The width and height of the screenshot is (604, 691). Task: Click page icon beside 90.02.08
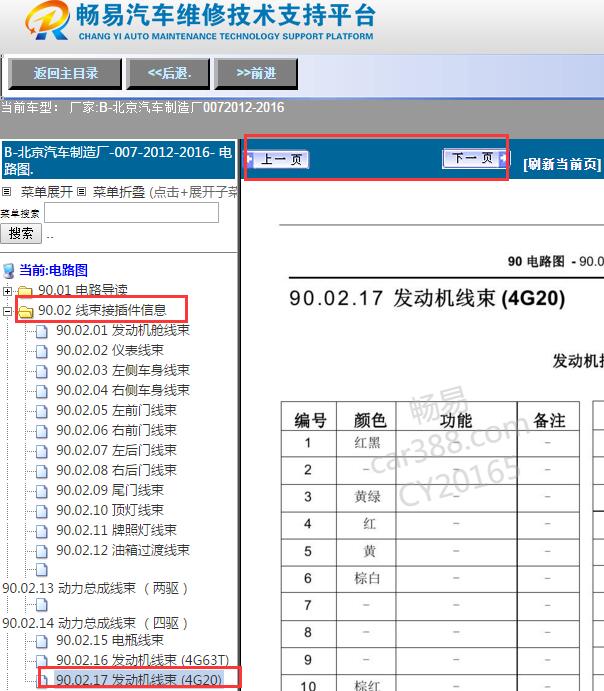(41, 471)
